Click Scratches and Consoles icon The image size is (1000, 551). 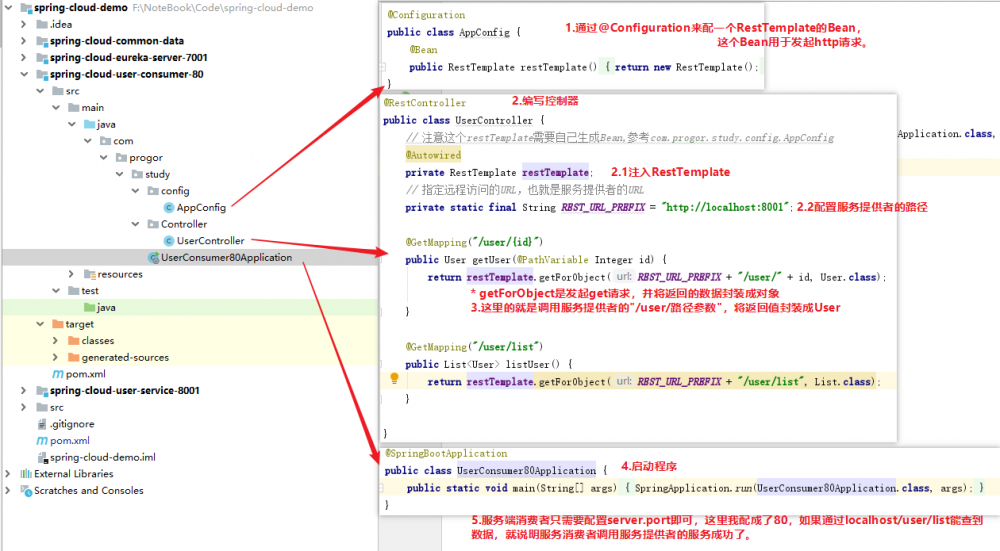(26, 490)
